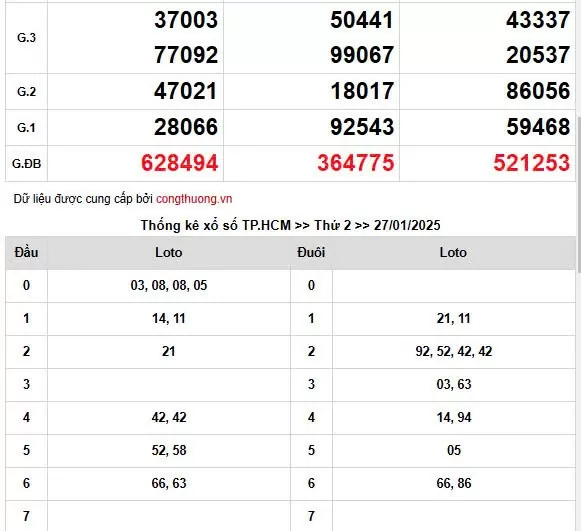Click third-prize number 37003
The width and height of the screenshot is (581, 531).
(186, 20)
